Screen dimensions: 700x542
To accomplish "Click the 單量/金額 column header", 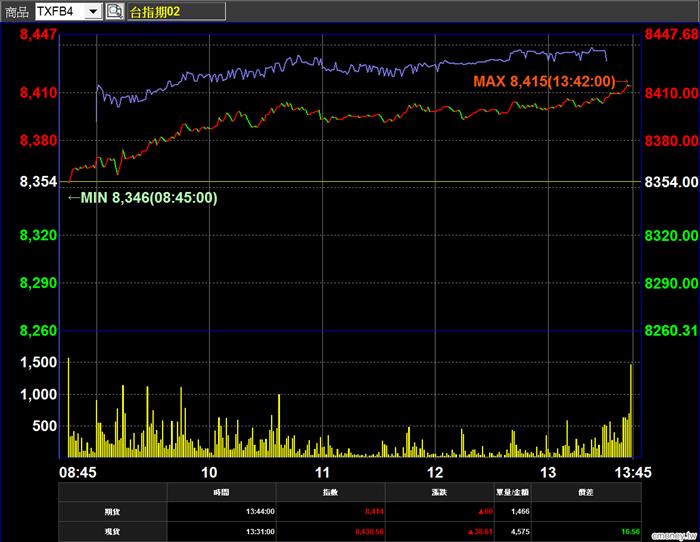I will tap(512, 492).
